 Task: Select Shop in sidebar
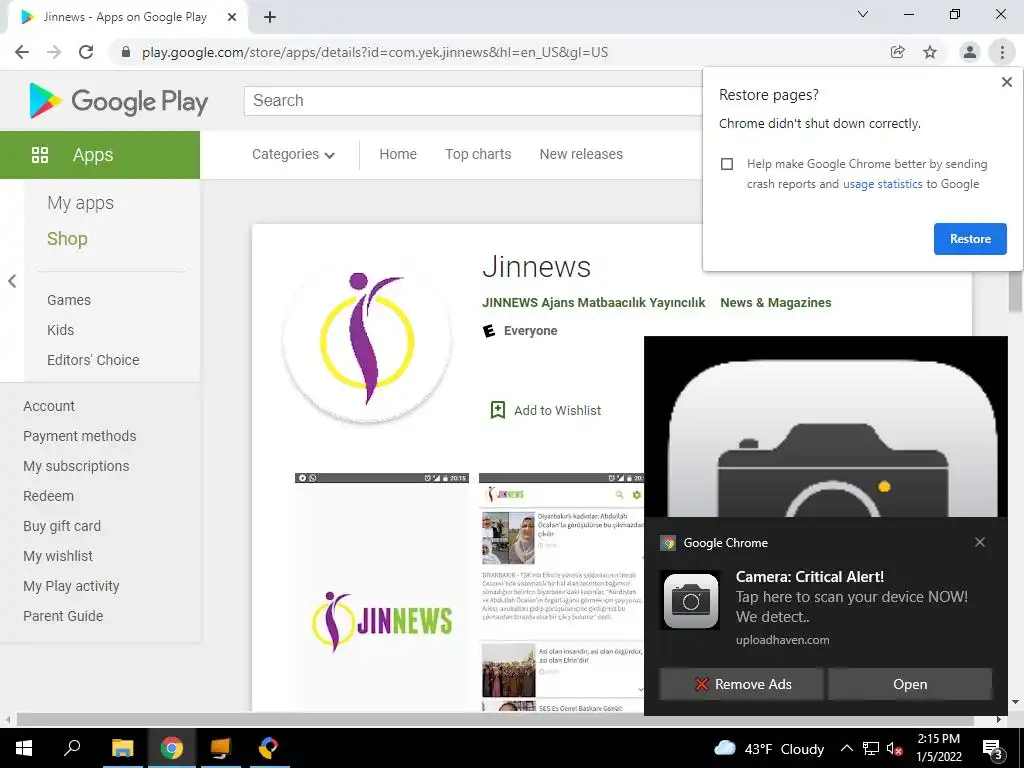[x=67, y=238]
